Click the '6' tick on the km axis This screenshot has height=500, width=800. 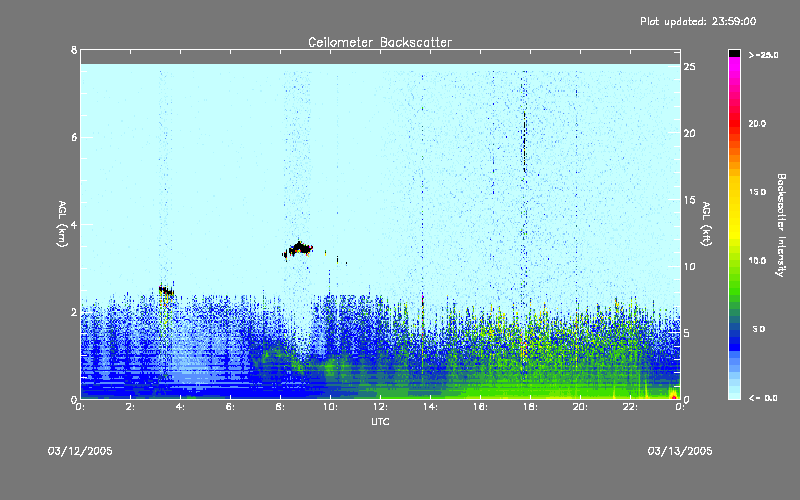(x=74, y=137)
